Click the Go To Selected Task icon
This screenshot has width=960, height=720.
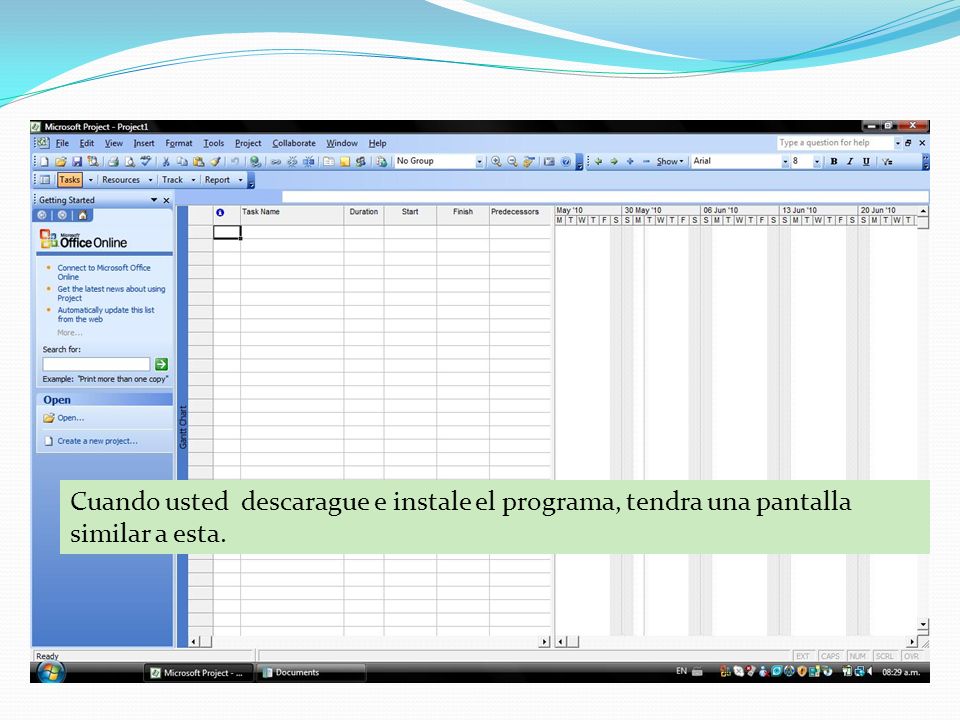pos(529,162)
